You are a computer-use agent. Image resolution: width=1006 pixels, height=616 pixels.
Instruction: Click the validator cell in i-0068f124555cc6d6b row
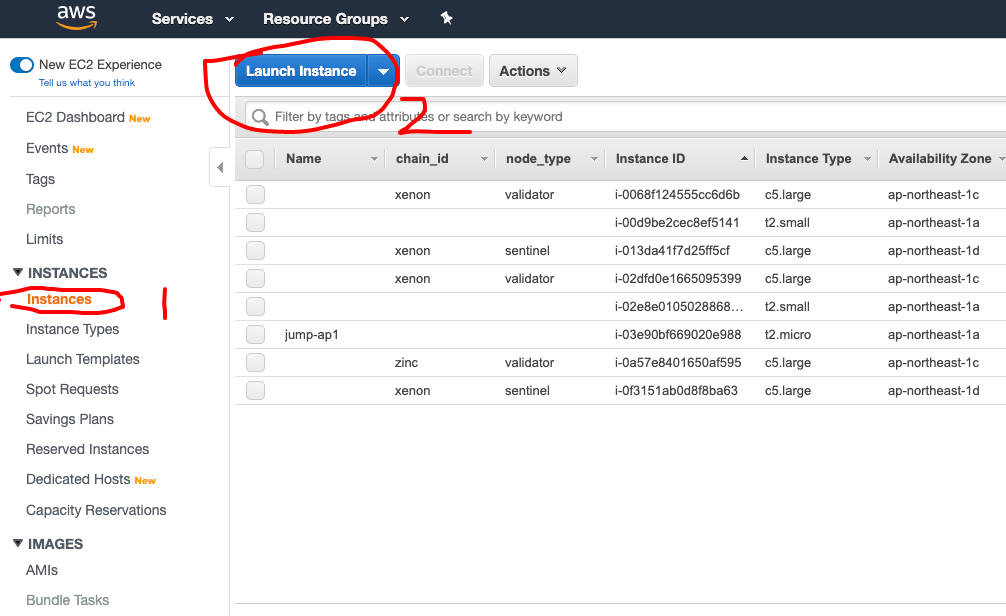tap(529, 194)
